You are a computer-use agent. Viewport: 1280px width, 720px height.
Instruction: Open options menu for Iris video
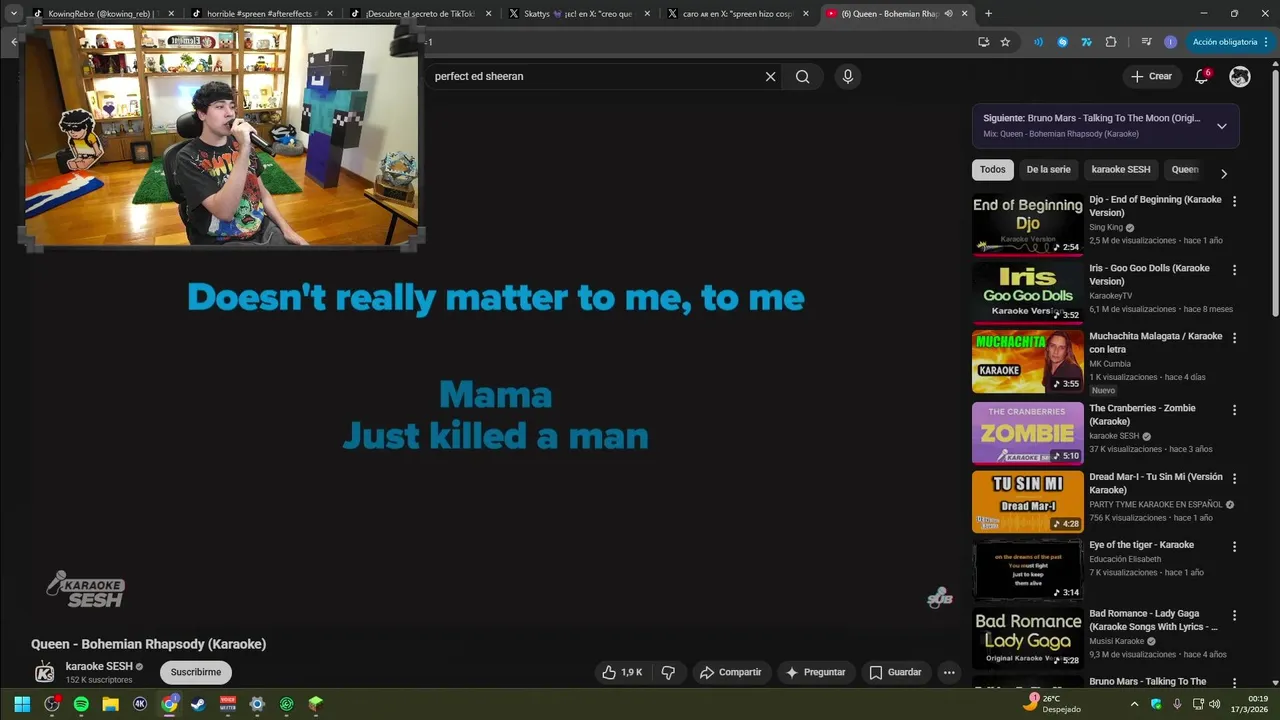pos(1234,270)
